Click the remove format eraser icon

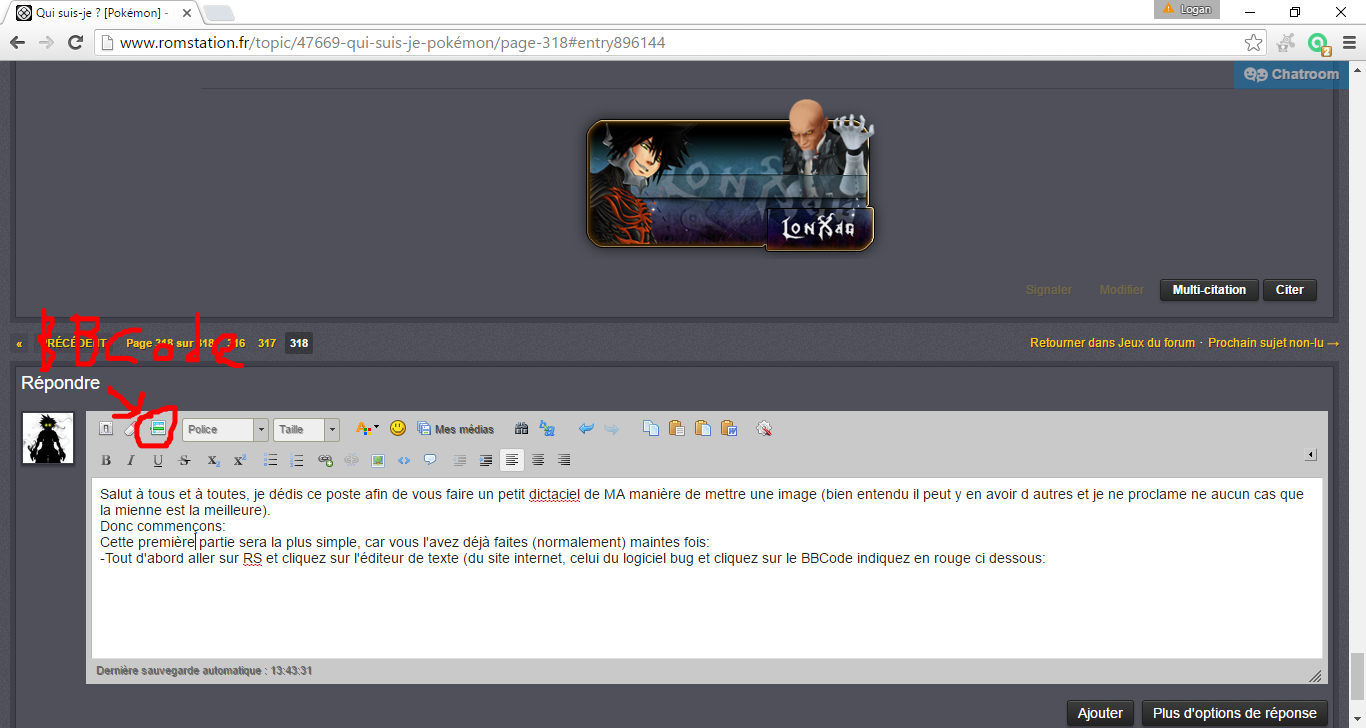click(131, 429)
